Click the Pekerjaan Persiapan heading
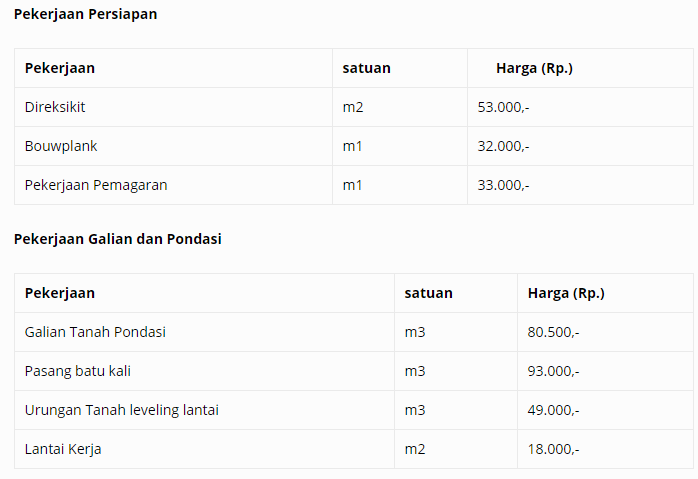 click(85, 14)
